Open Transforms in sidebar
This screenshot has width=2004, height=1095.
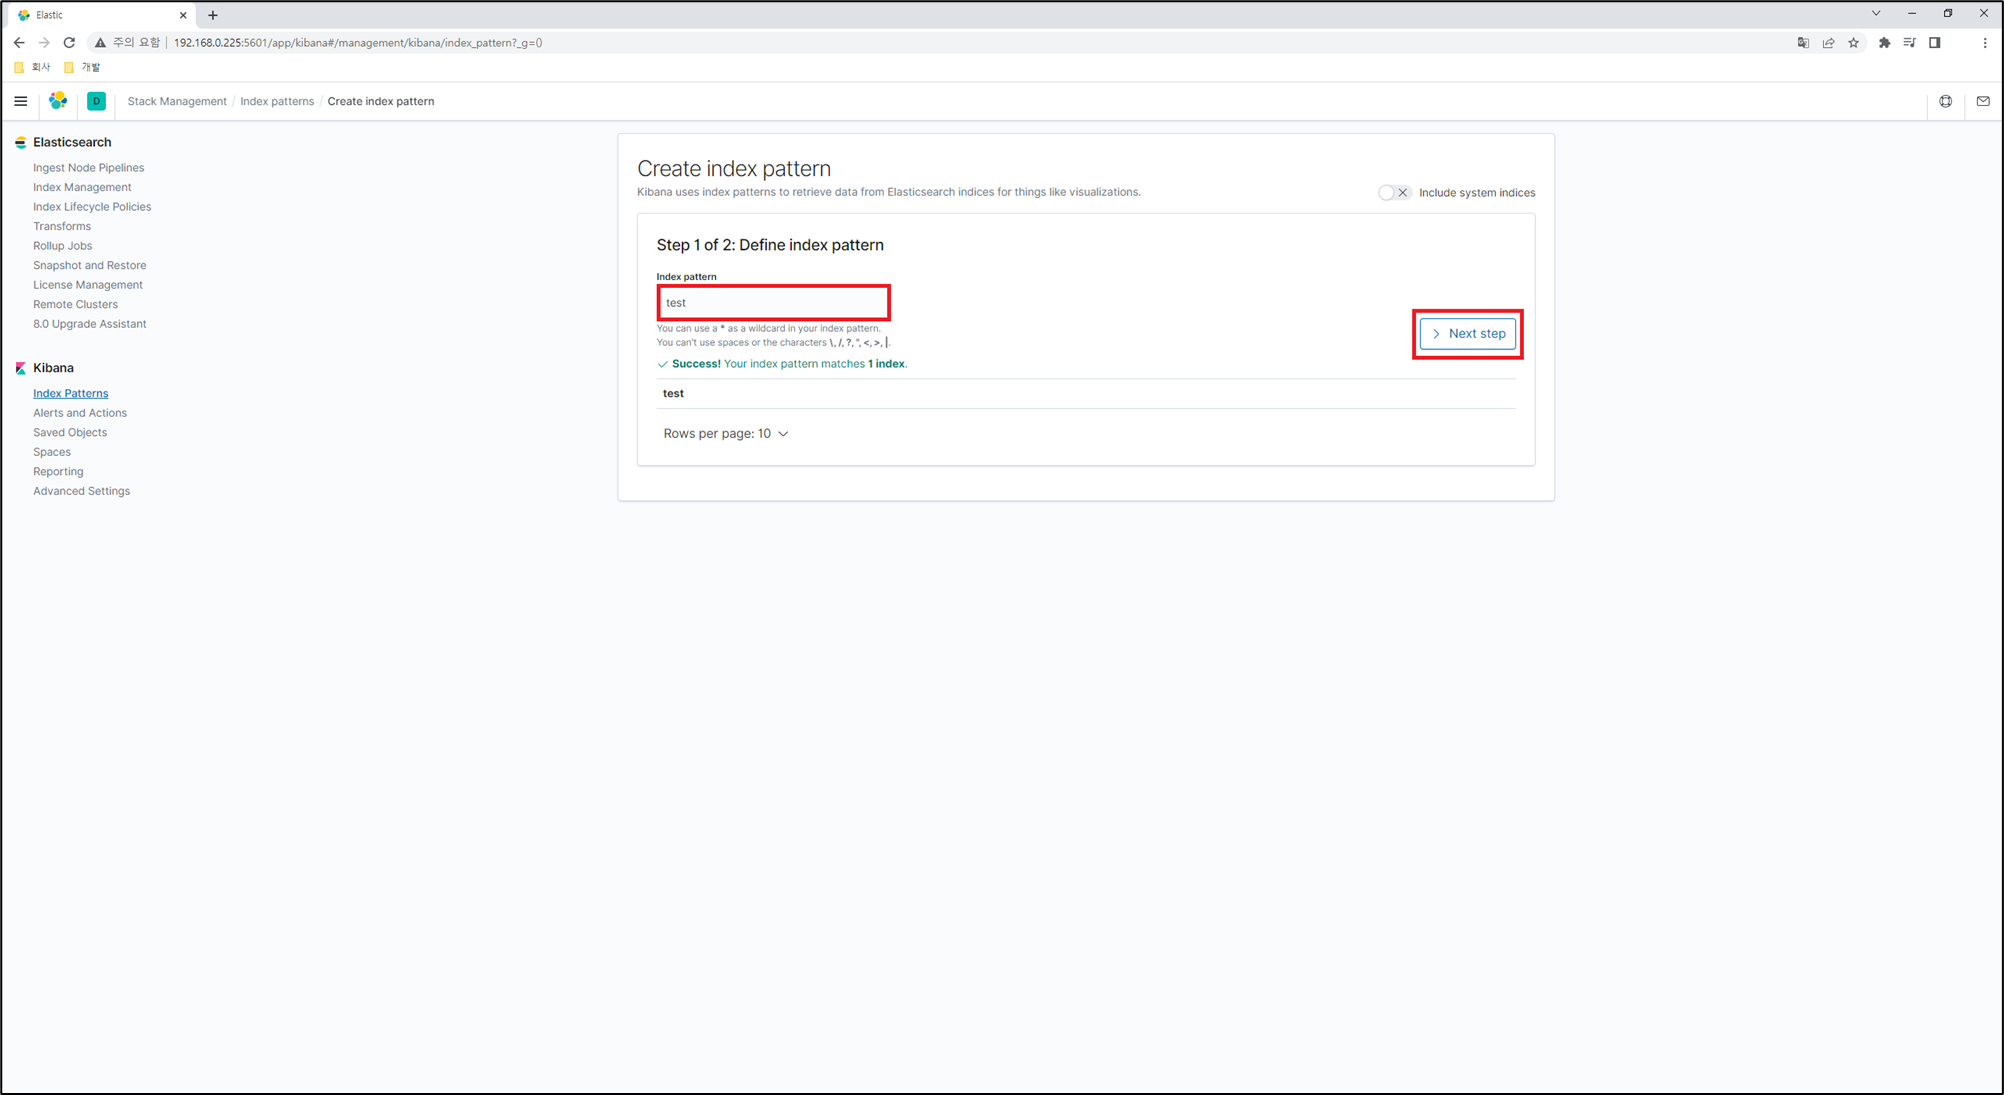pos(62,226)
